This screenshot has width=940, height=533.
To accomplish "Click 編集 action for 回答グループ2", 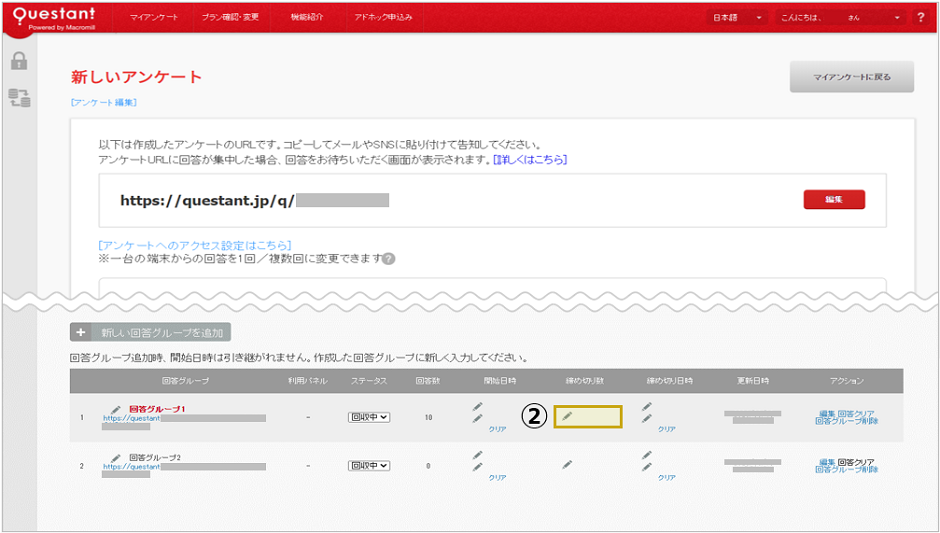I will click(x=827, y=462).
